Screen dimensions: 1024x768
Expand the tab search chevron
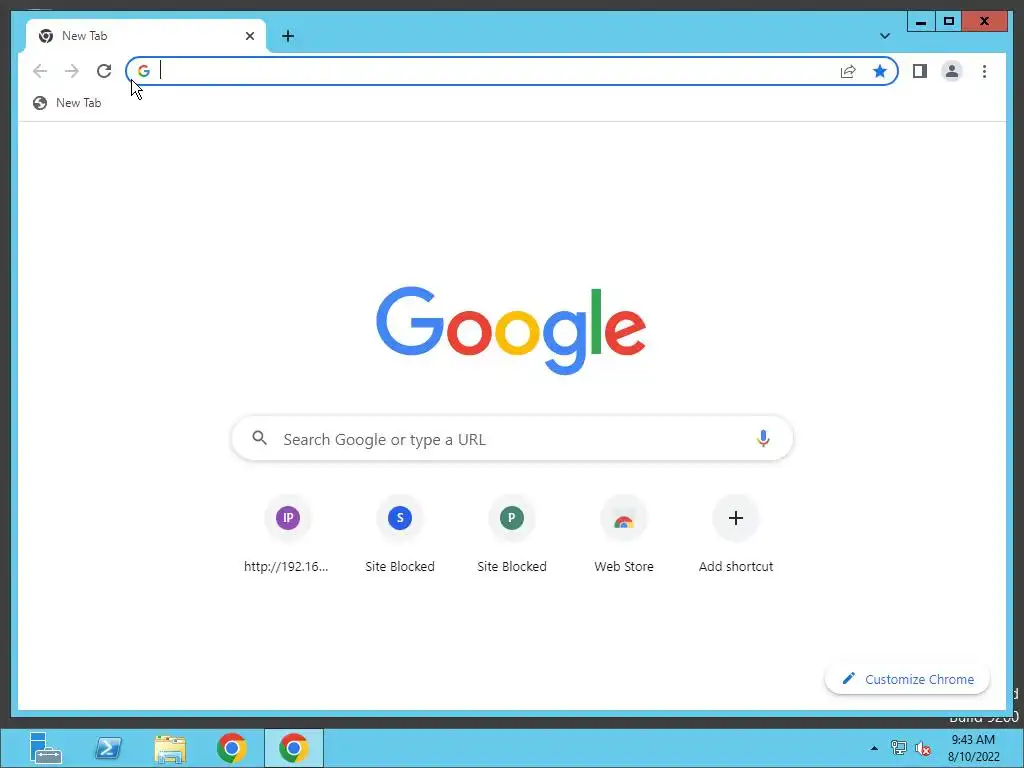point(885,36)
